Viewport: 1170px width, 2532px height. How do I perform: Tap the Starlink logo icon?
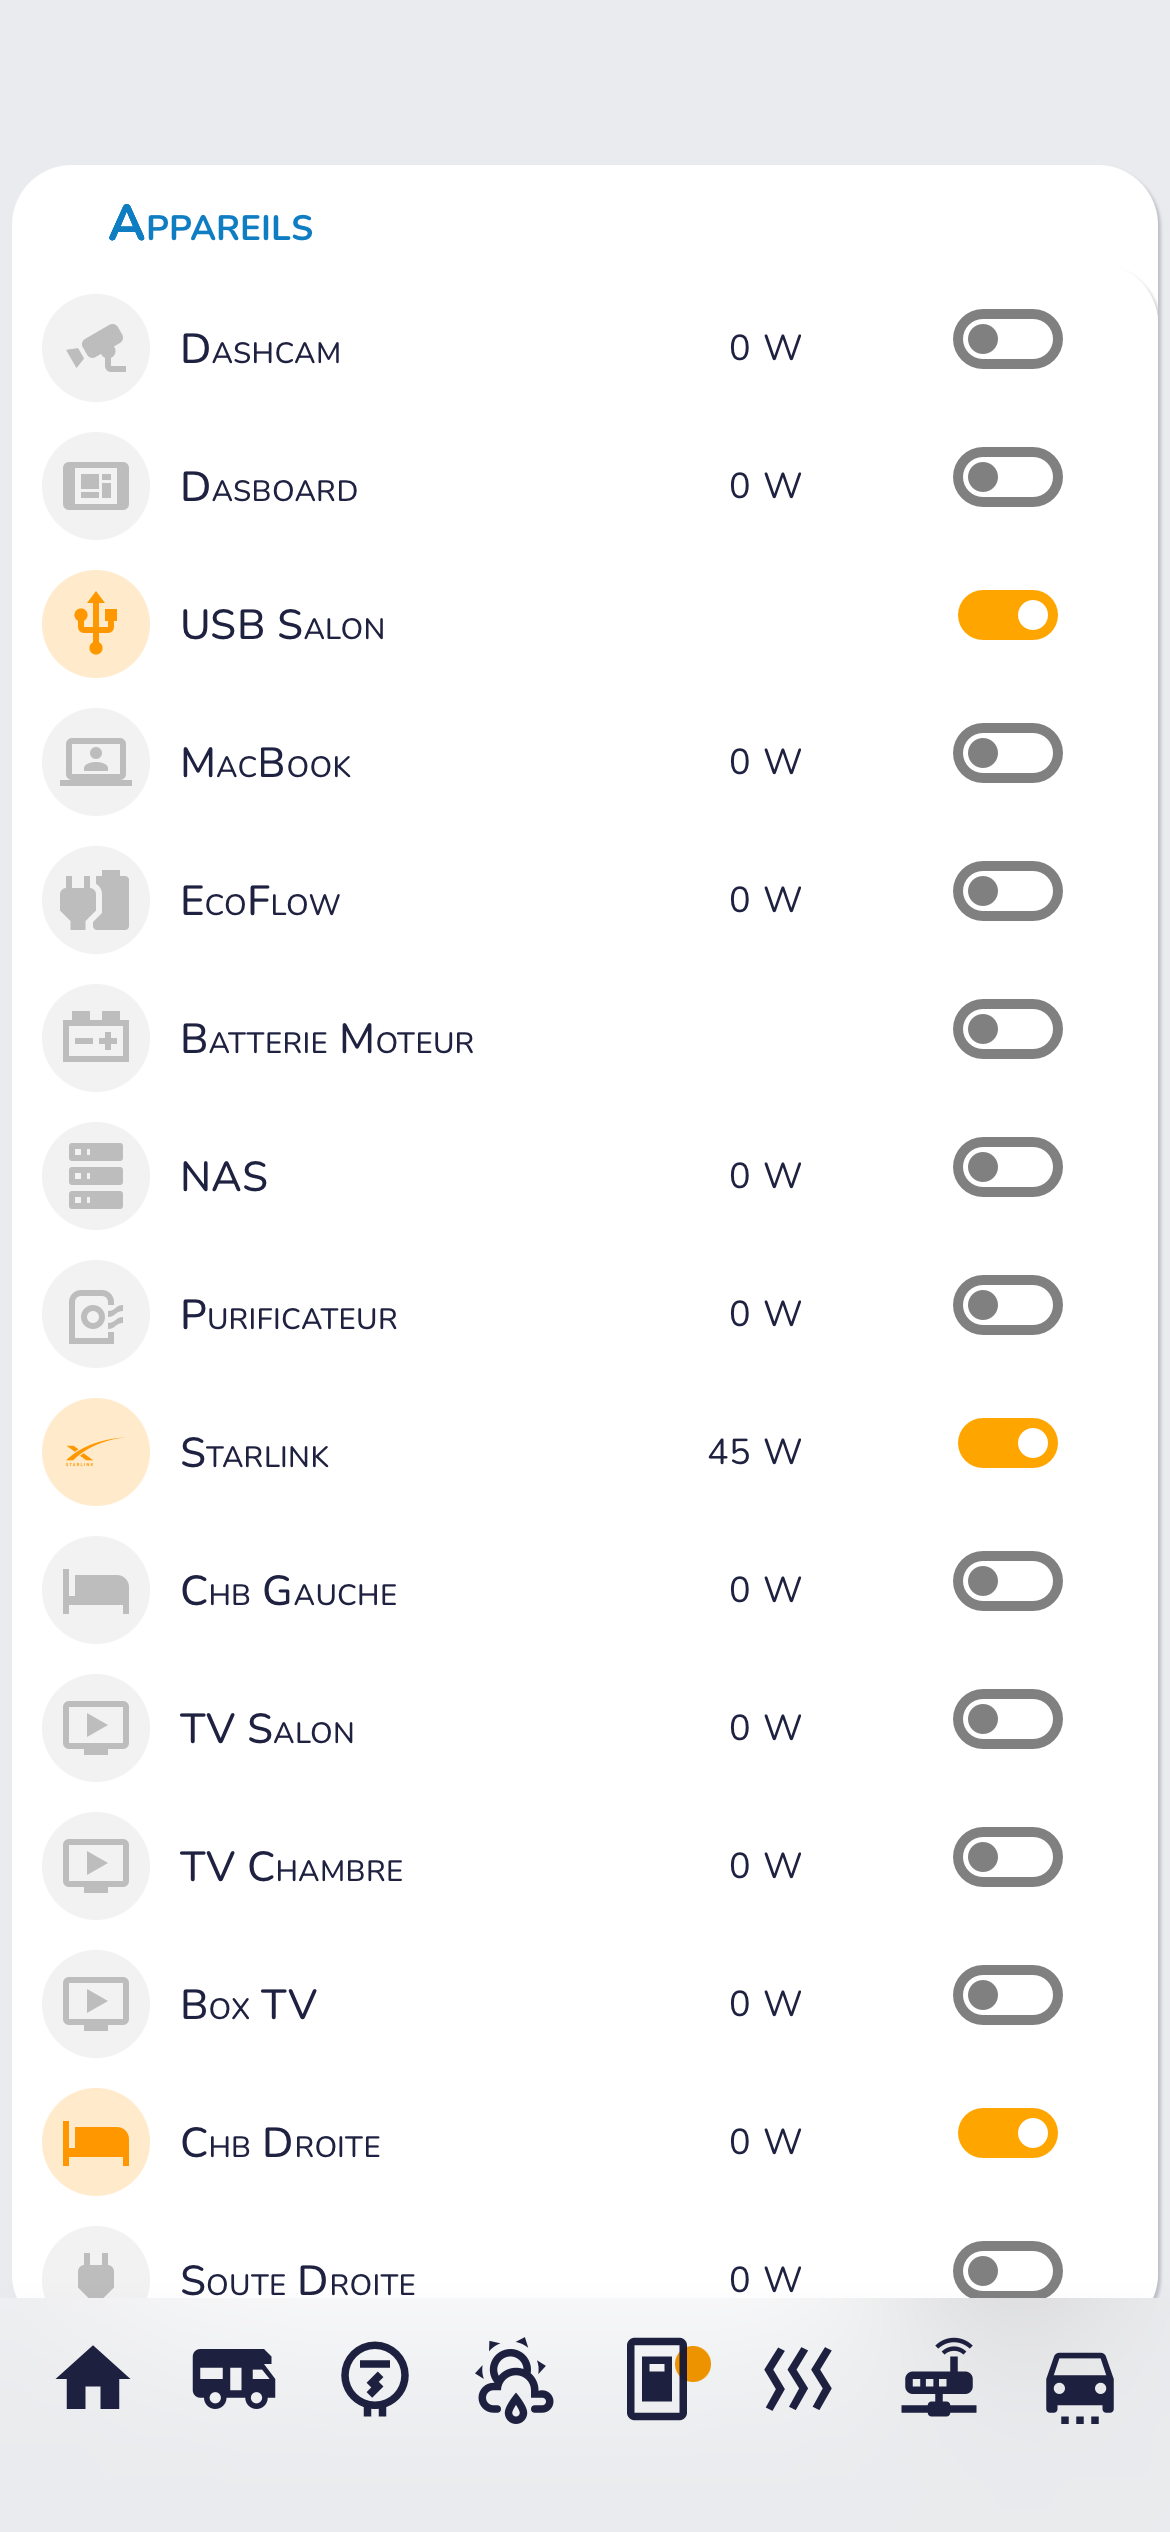coord(96,1452)
